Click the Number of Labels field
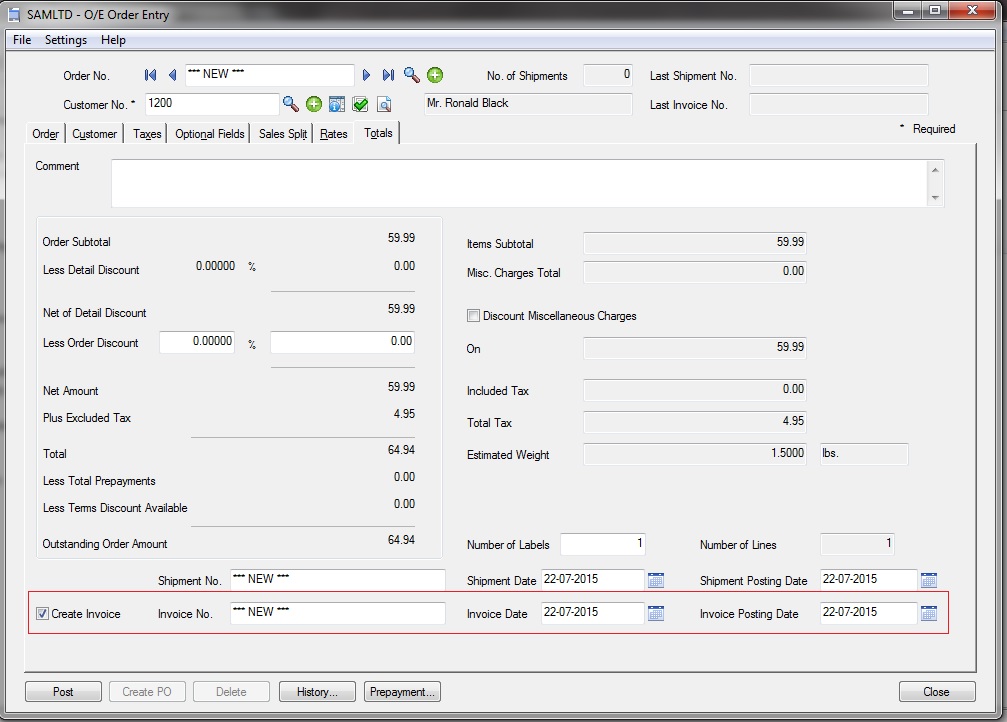 pos(602,544)
